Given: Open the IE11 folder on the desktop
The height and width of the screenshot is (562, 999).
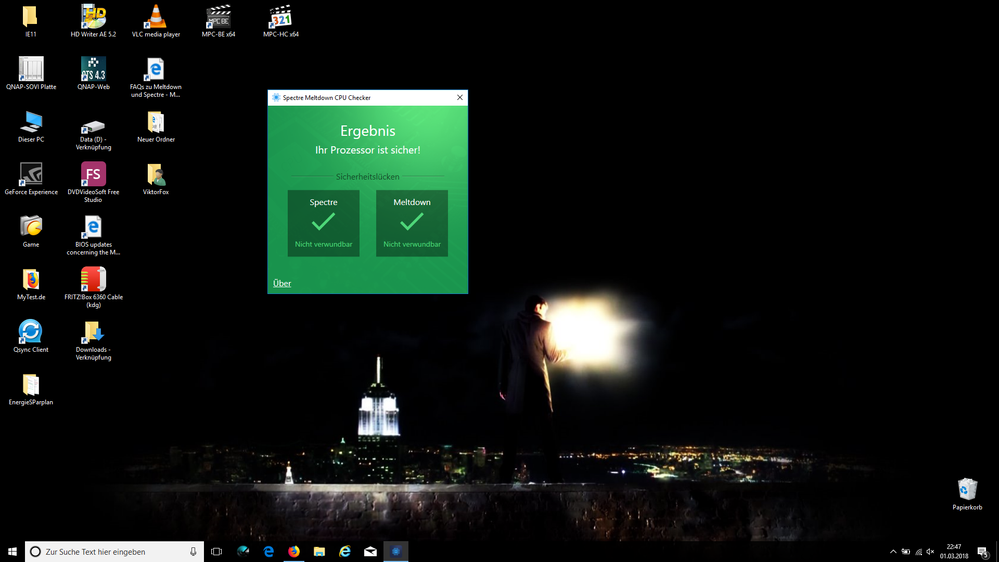Looking at the screenshot, I should (31, 20).
